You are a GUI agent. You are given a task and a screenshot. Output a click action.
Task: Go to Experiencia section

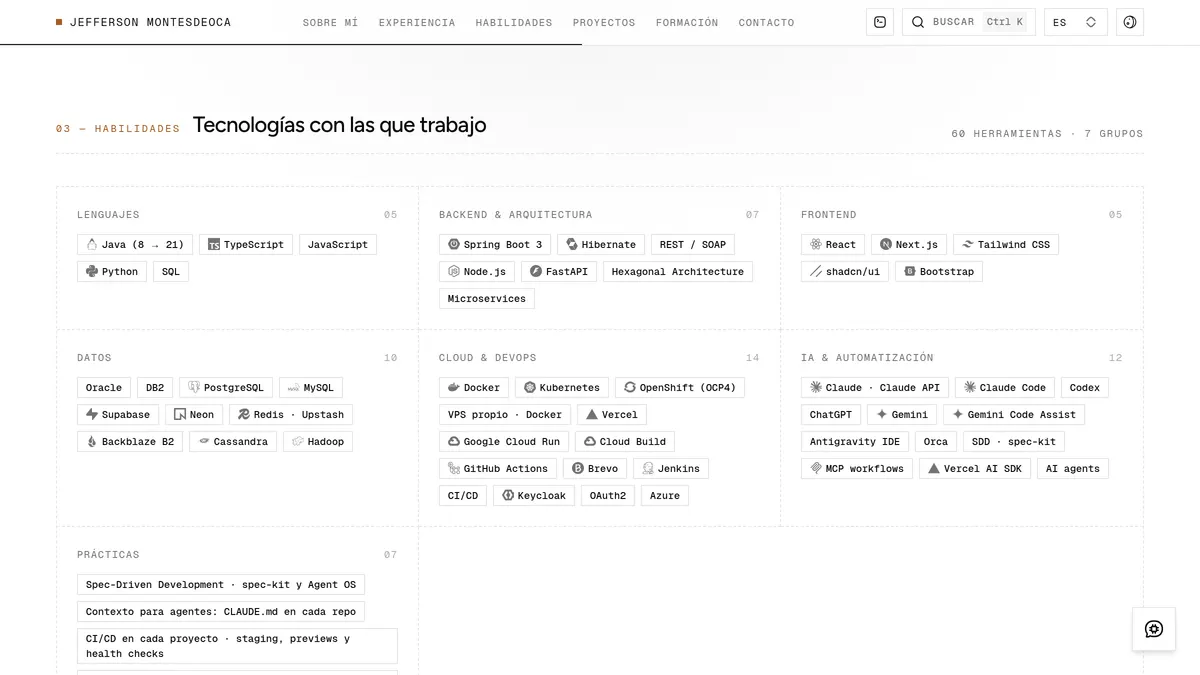[417, 22]
